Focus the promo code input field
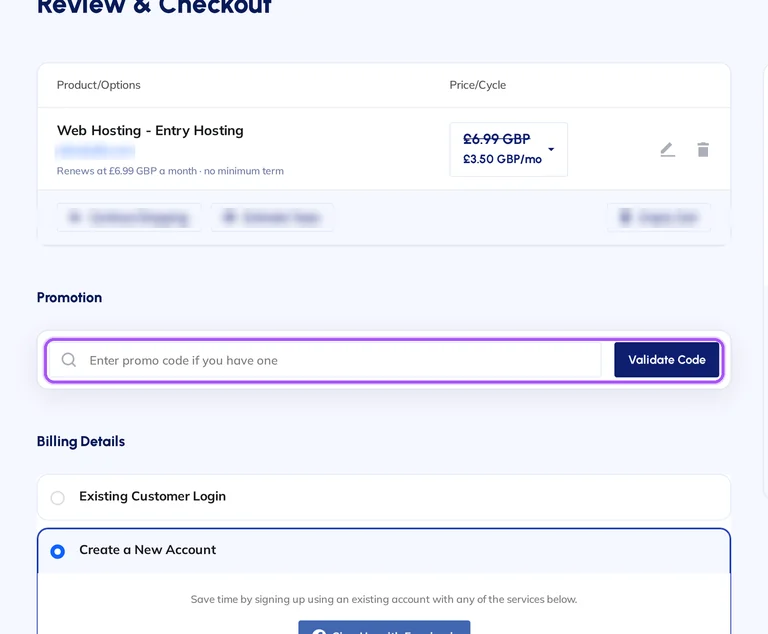768x634 pixels. pos(325,360)
